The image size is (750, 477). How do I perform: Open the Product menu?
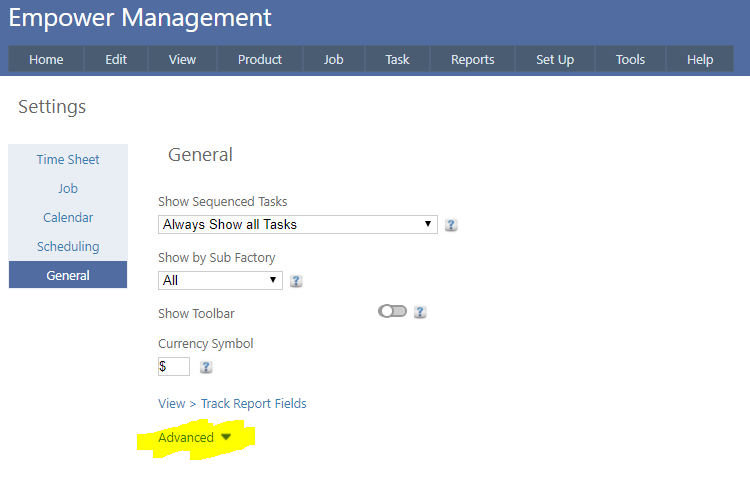click(x=260, y=59)
